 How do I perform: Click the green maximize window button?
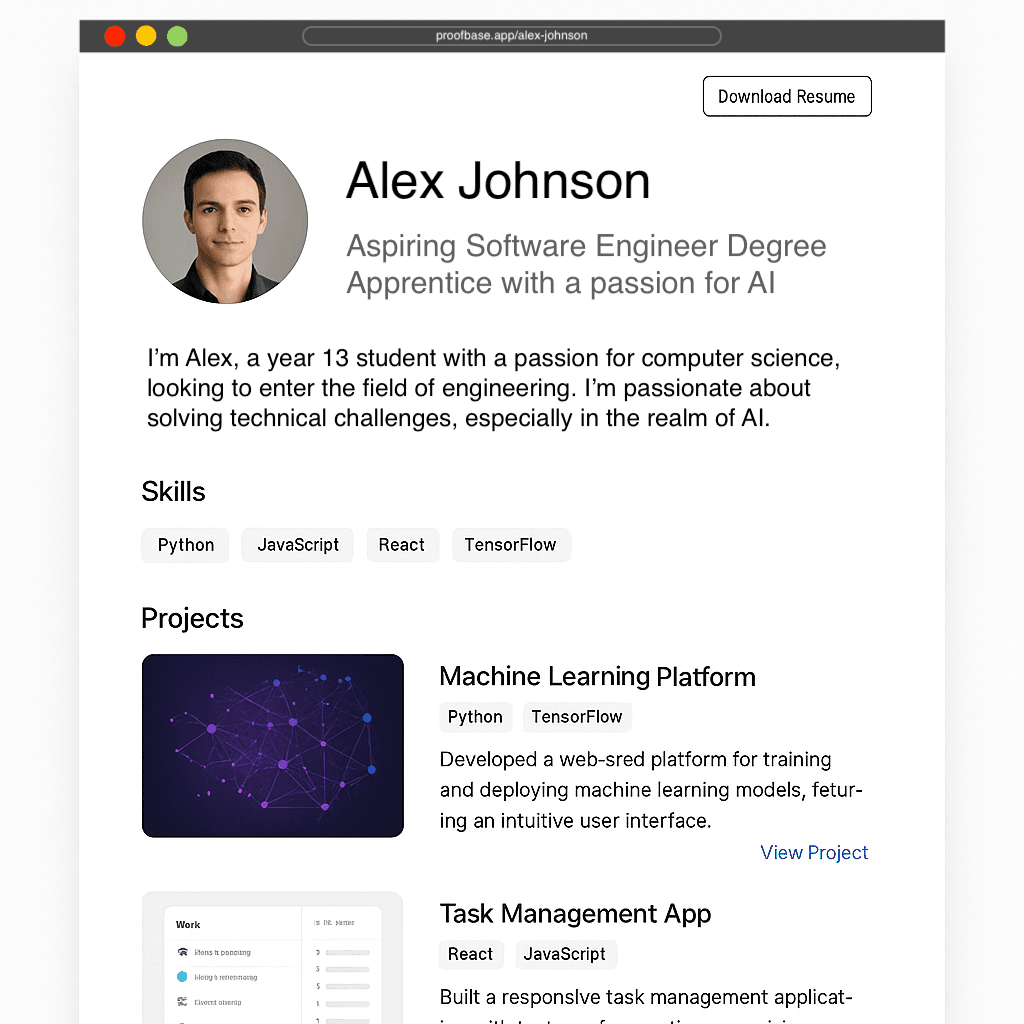(x=178, y=36)
